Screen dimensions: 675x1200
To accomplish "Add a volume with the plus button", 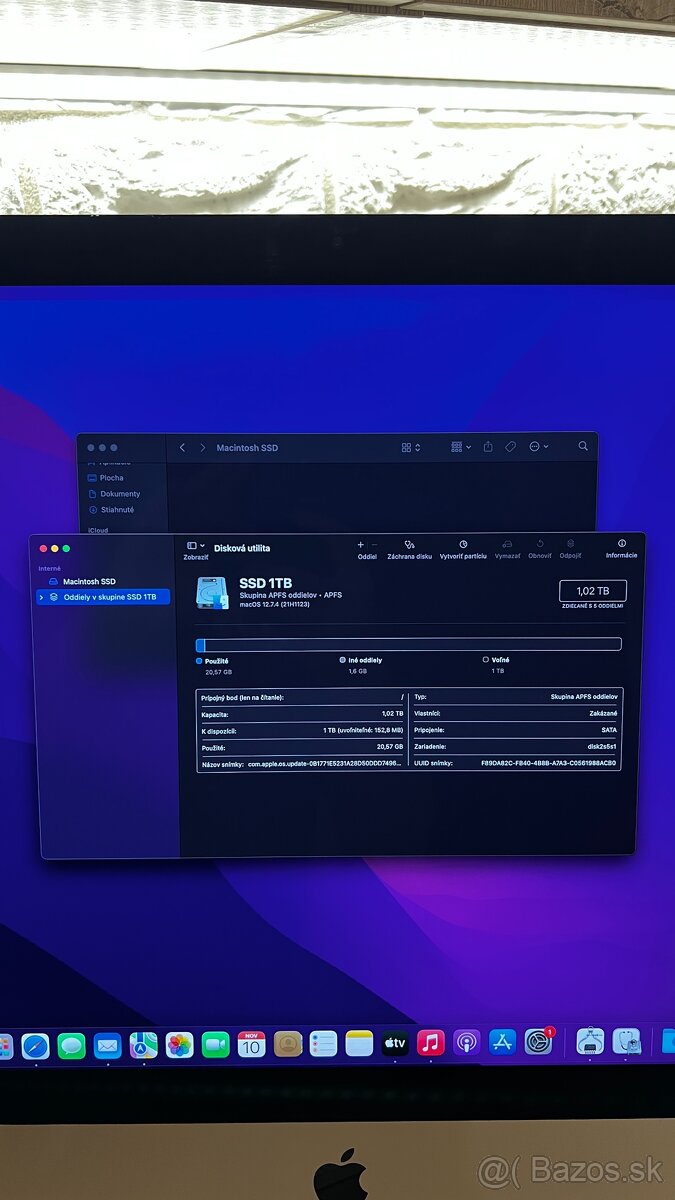I will pyautogui.click(x=361, y=545).
